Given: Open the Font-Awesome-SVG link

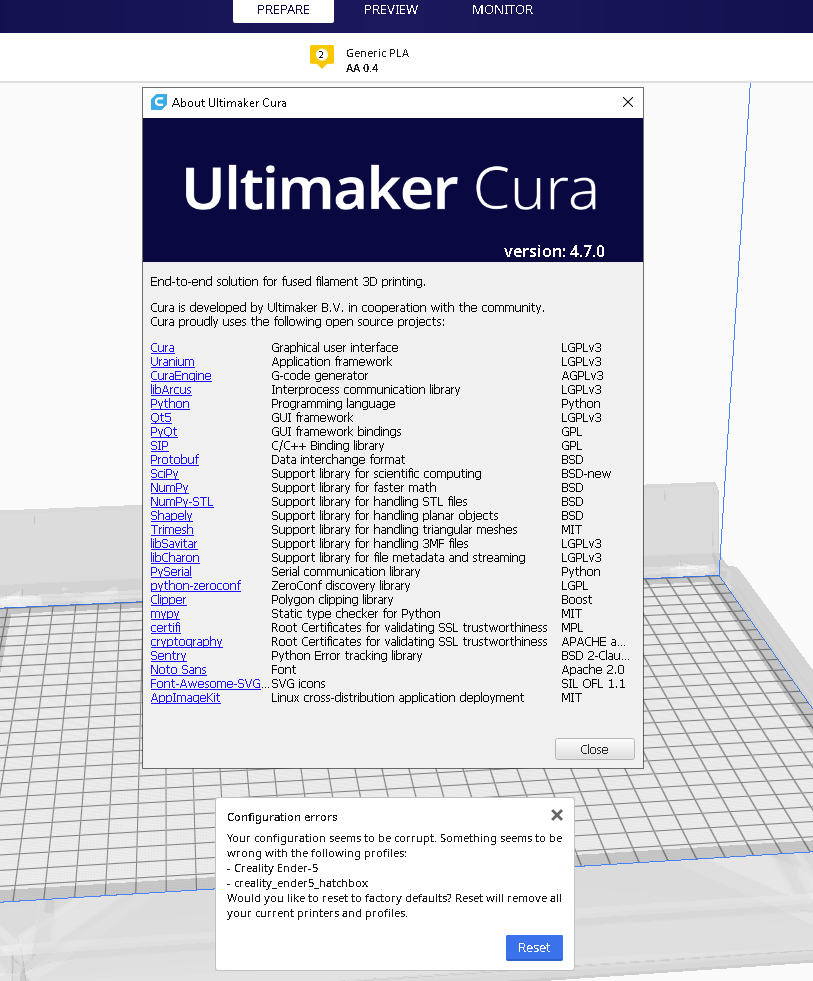Looking at the screenshot, I should pyautogui.click(x=210, y=684).
